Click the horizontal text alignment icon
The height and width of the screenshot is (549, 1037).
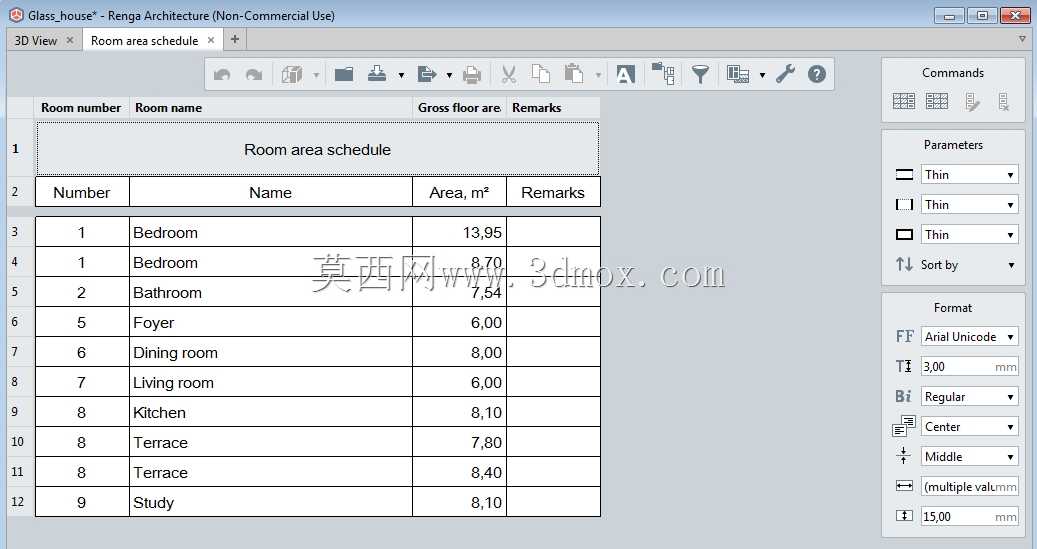tap(903, 426)
